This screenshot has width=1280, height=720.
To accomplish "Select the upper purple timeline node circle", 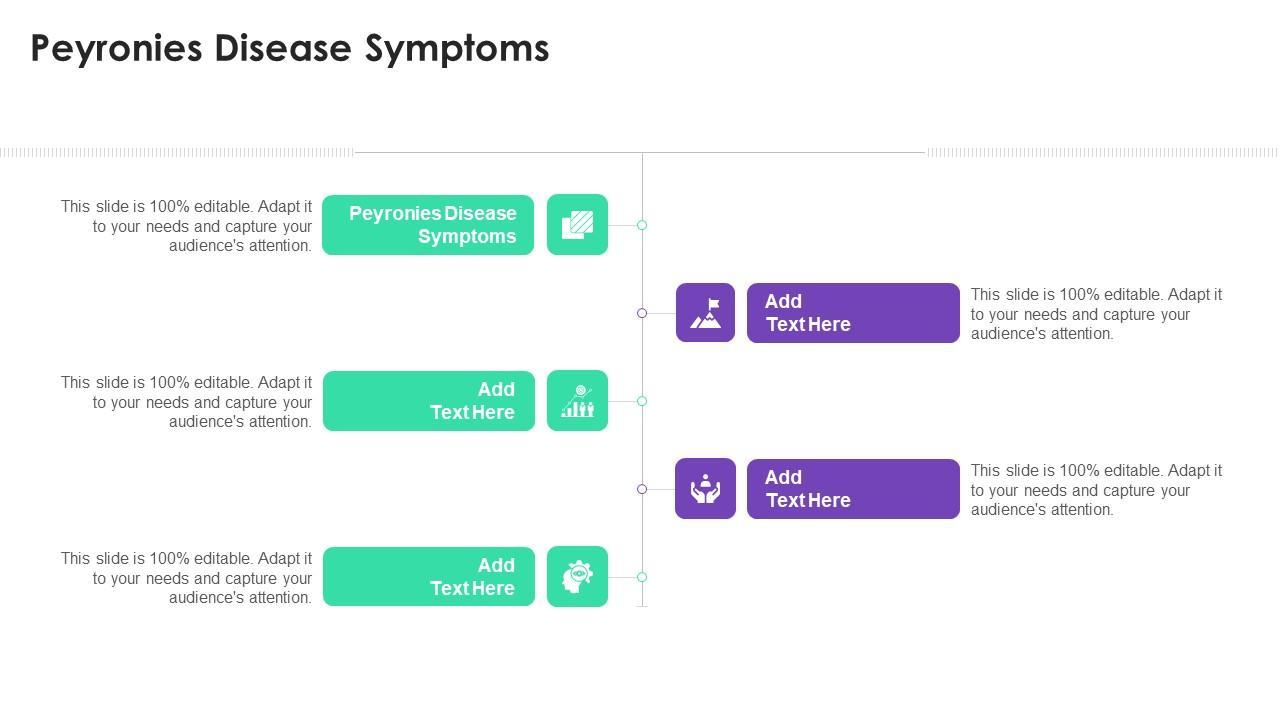I will click(x=642, y=313).
